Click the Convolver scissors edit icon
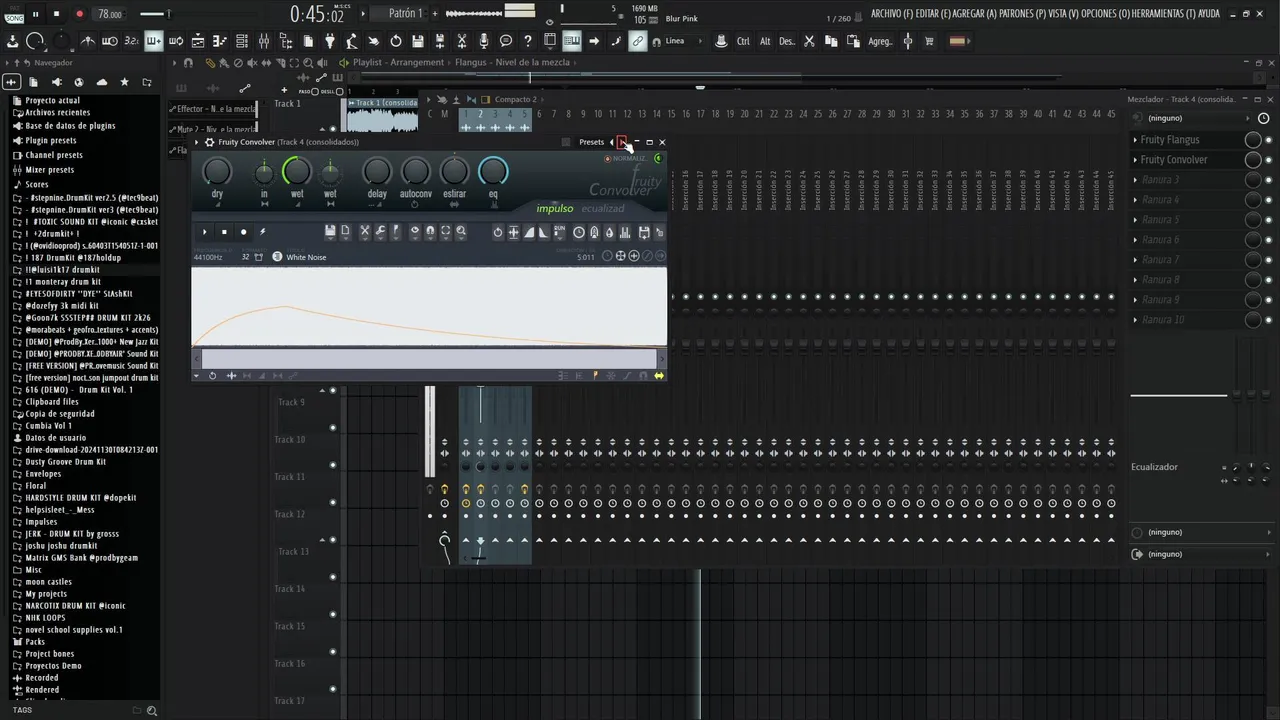This screenshot has width=1280, height=720. click(365, 231)
